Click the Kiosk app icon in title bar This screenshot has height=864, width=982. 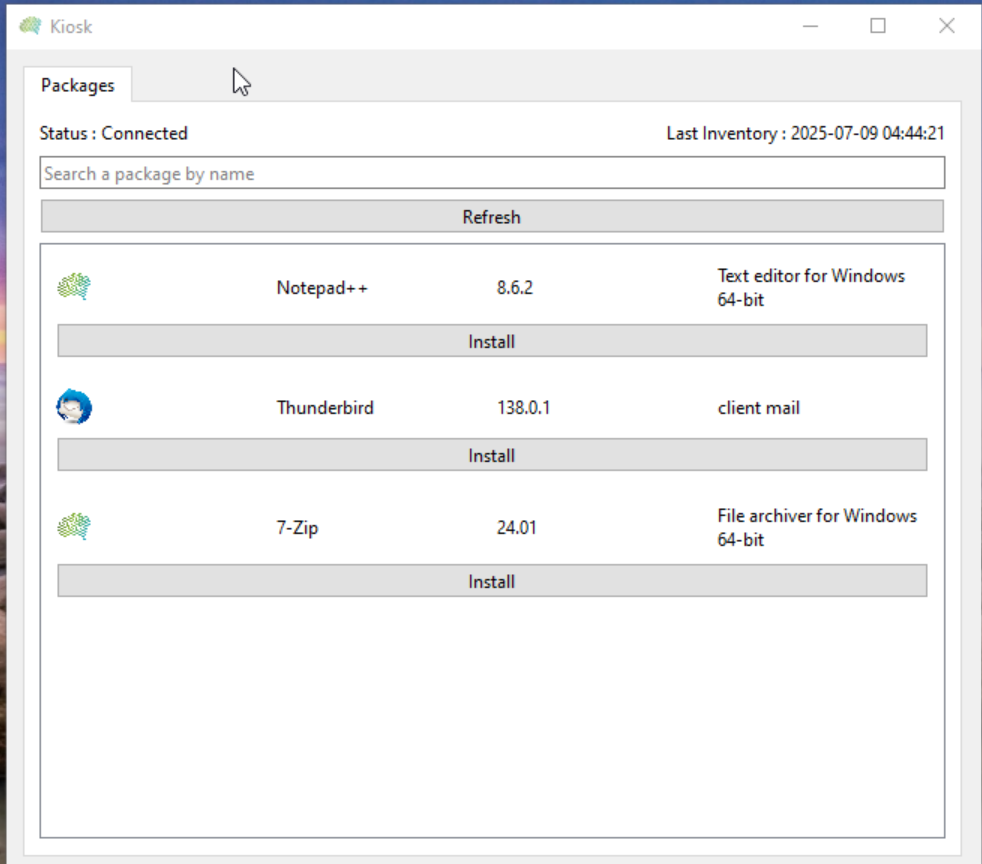(30, 26)
